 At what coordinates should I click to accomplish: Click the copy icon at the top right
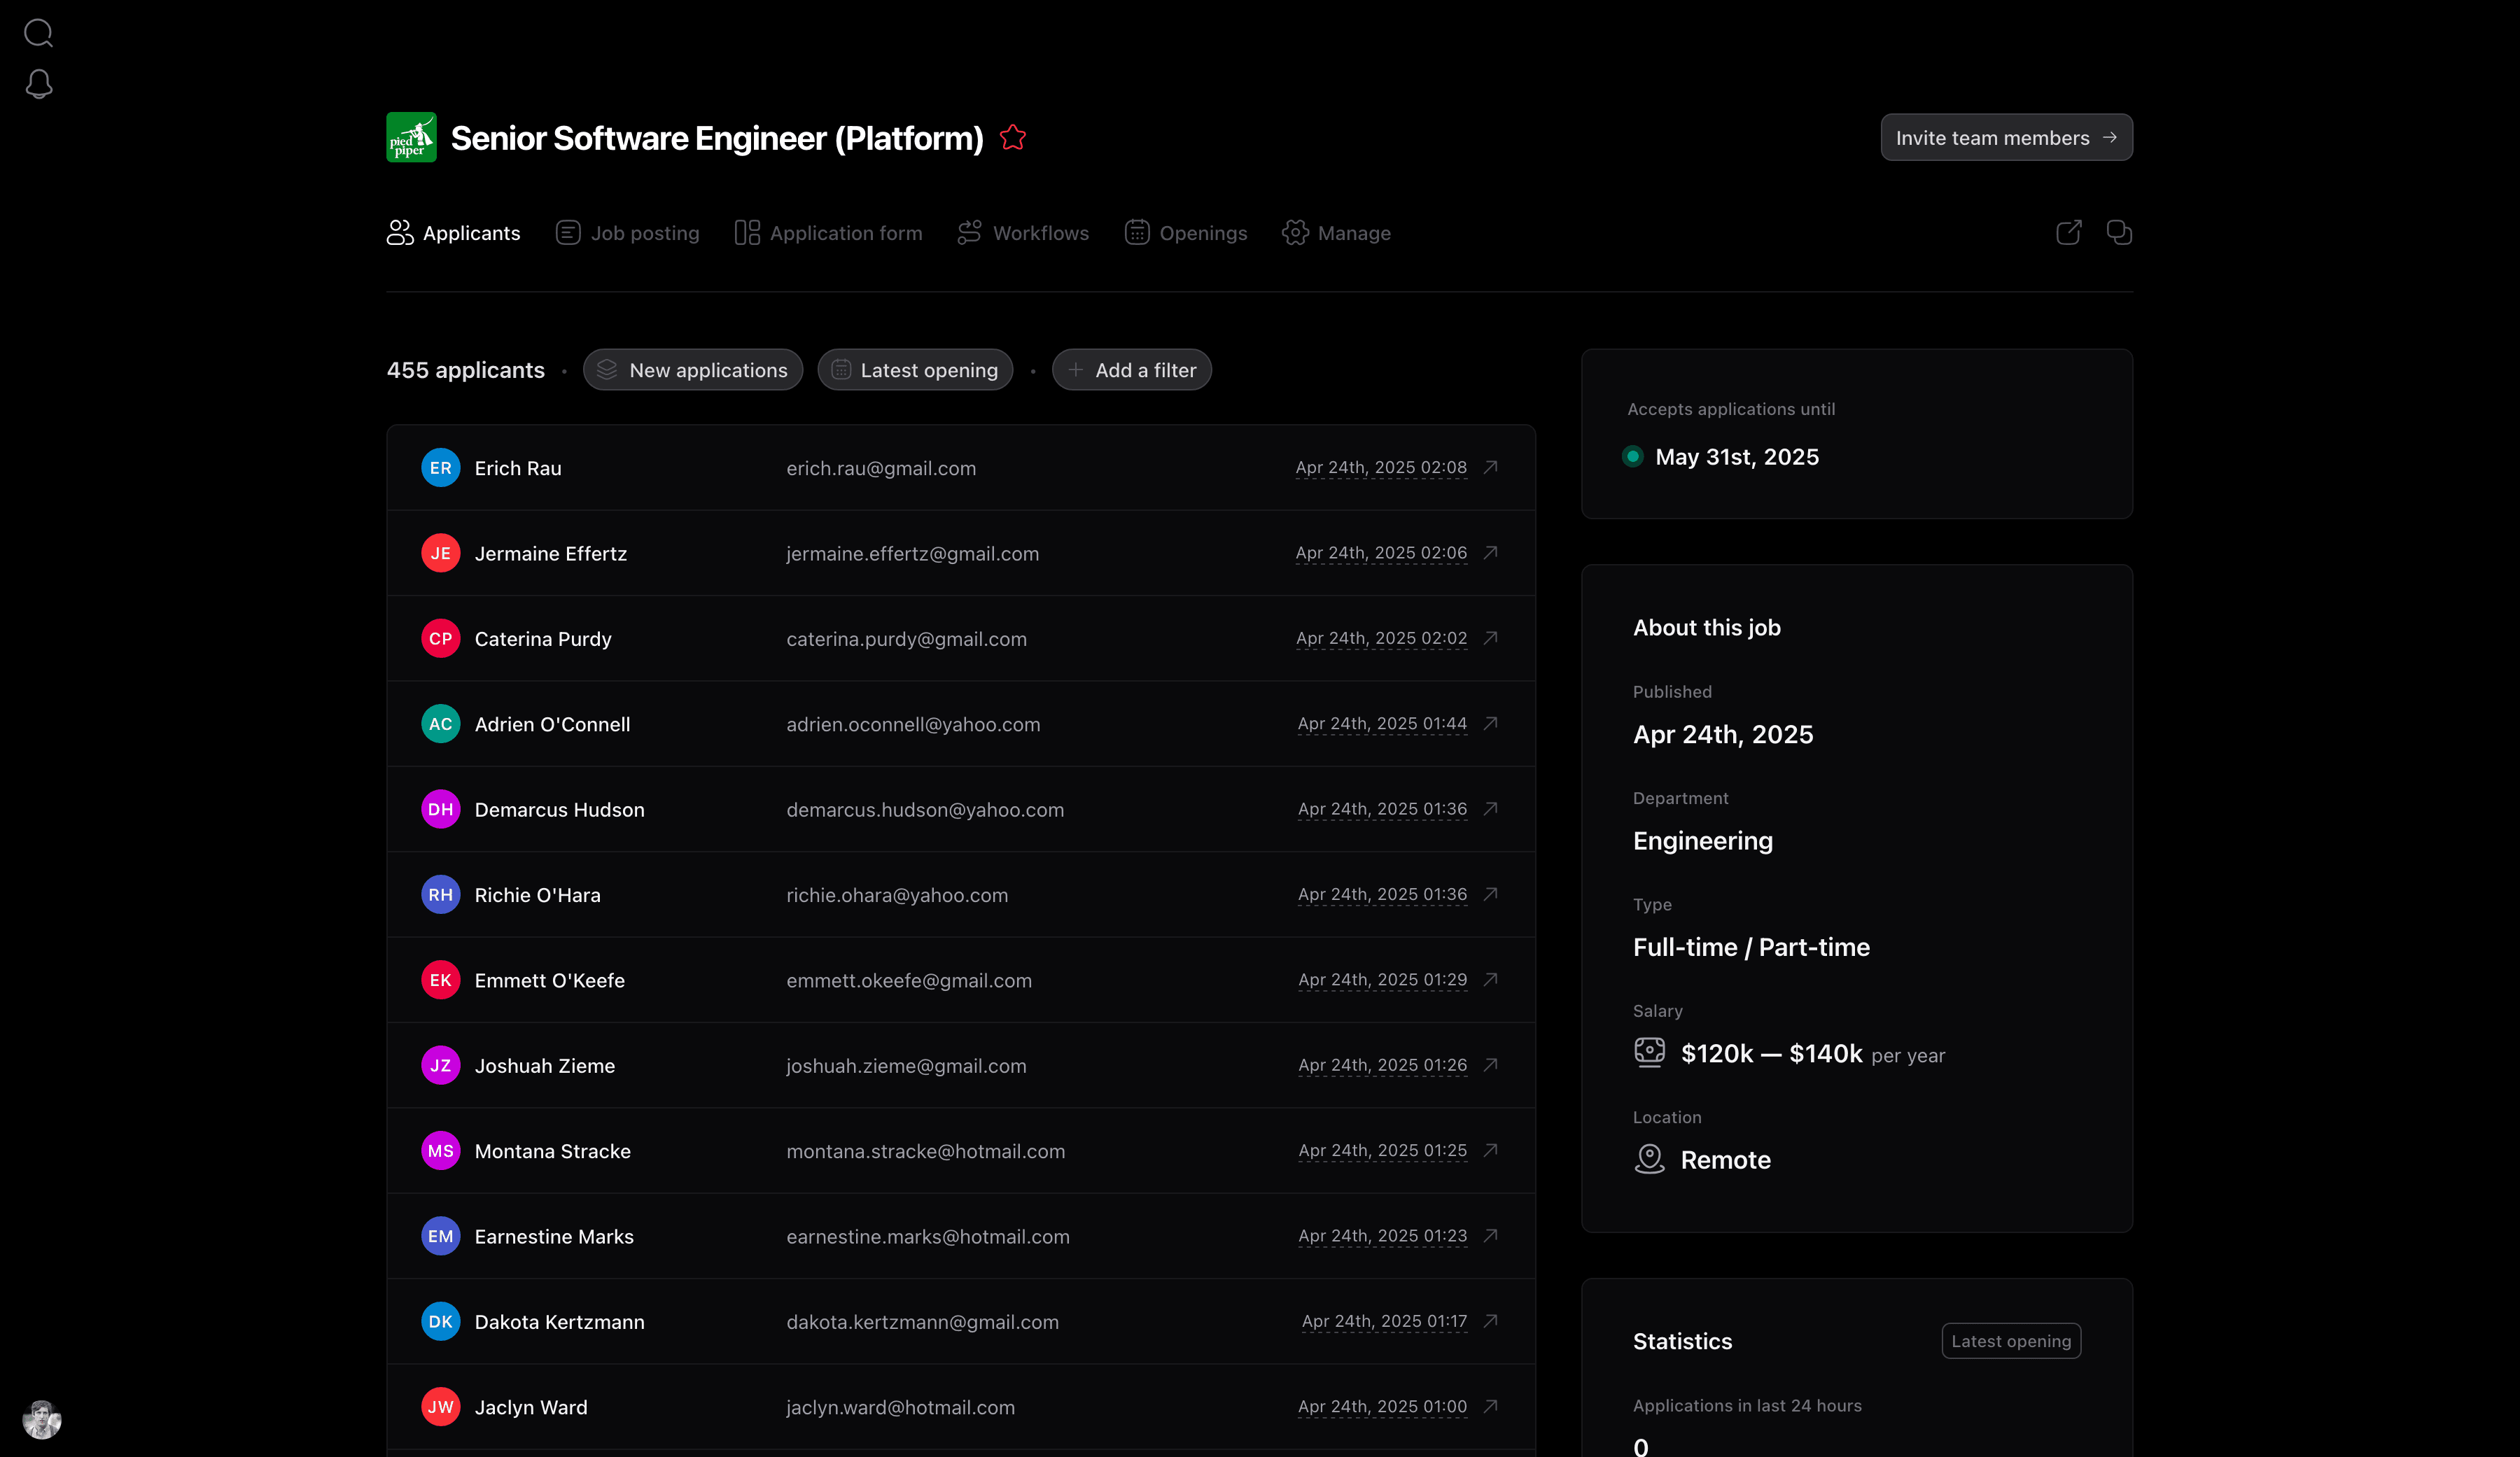click(2118, 233)
